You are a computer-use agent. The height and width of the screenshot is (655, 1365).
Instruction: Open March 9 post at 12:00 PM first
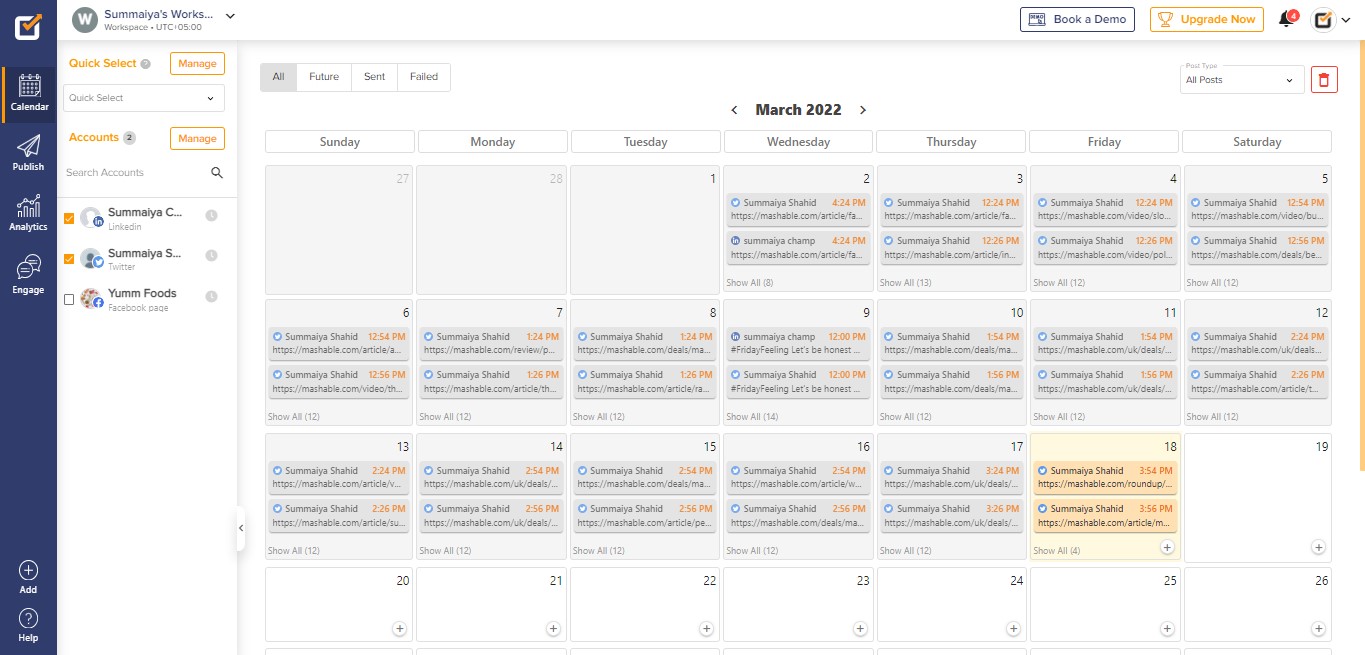pyautogui.click(x=797, y=343)
